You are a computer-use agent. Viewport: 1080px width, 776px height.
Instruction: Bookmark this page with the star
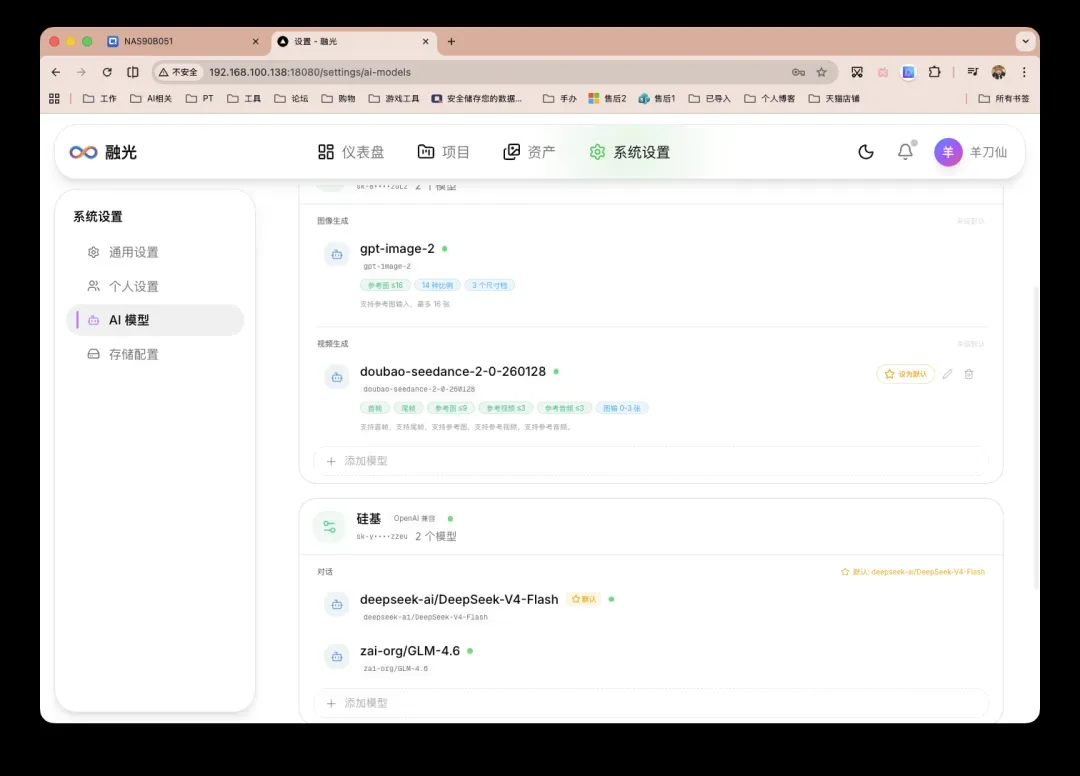pos(821,72)
